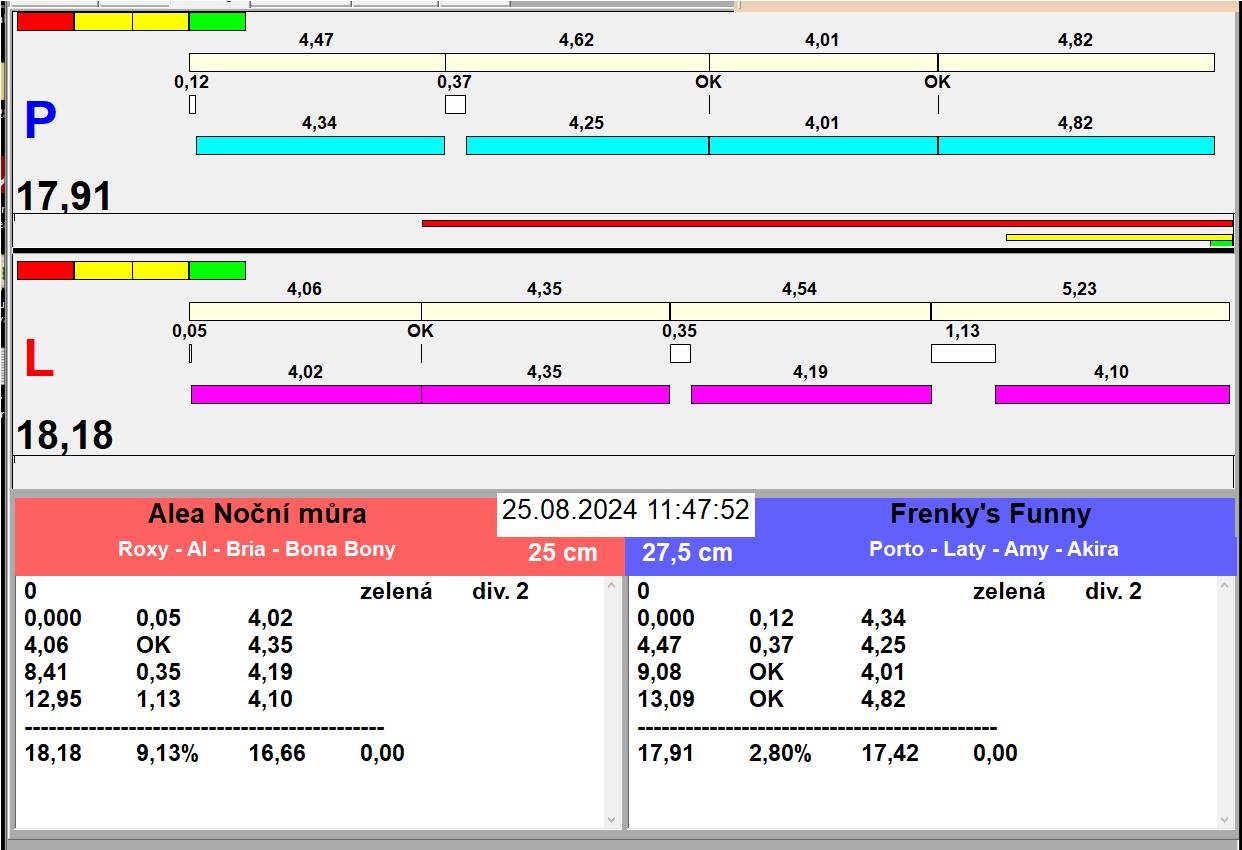The height and width of the screenshot is (850, 1242).
Task: Click the right results panel scroll-down arrow
Action: 1225,819
